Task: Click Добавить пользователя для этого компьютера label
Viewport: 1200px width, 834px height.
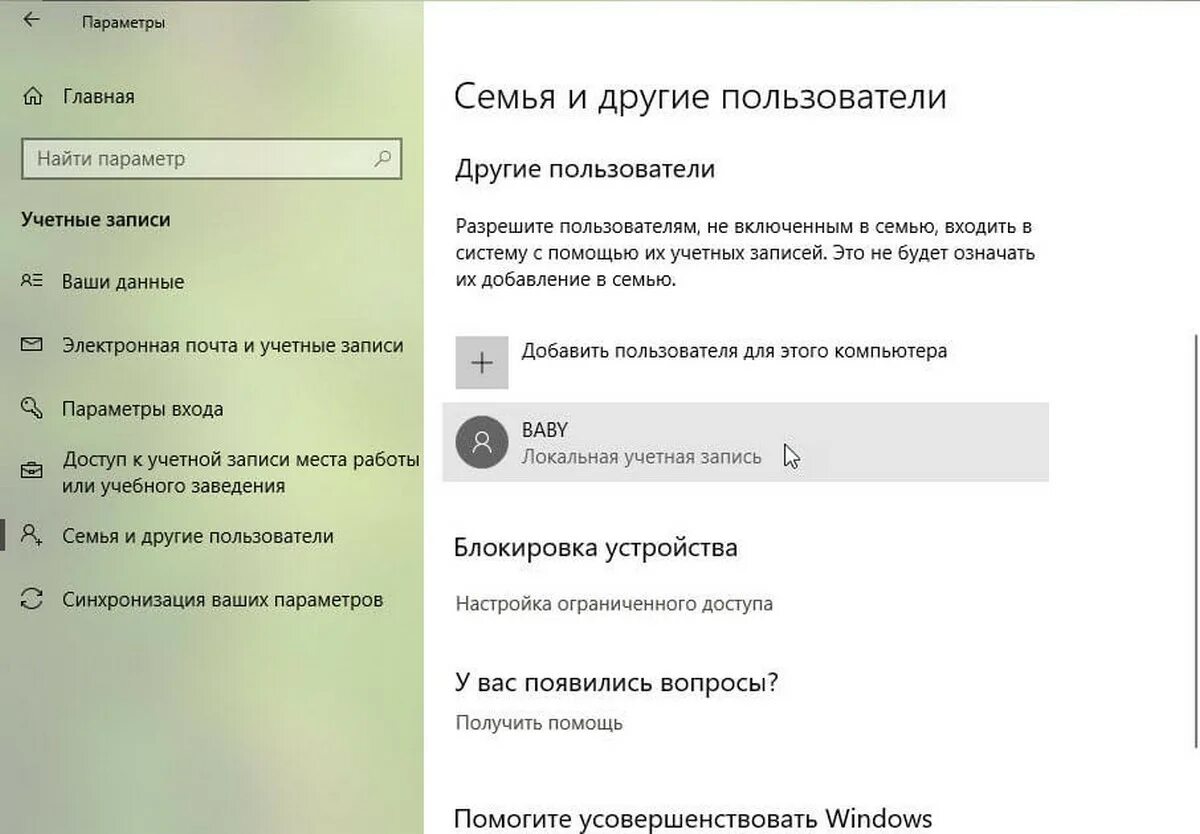Action: [734, 351]
